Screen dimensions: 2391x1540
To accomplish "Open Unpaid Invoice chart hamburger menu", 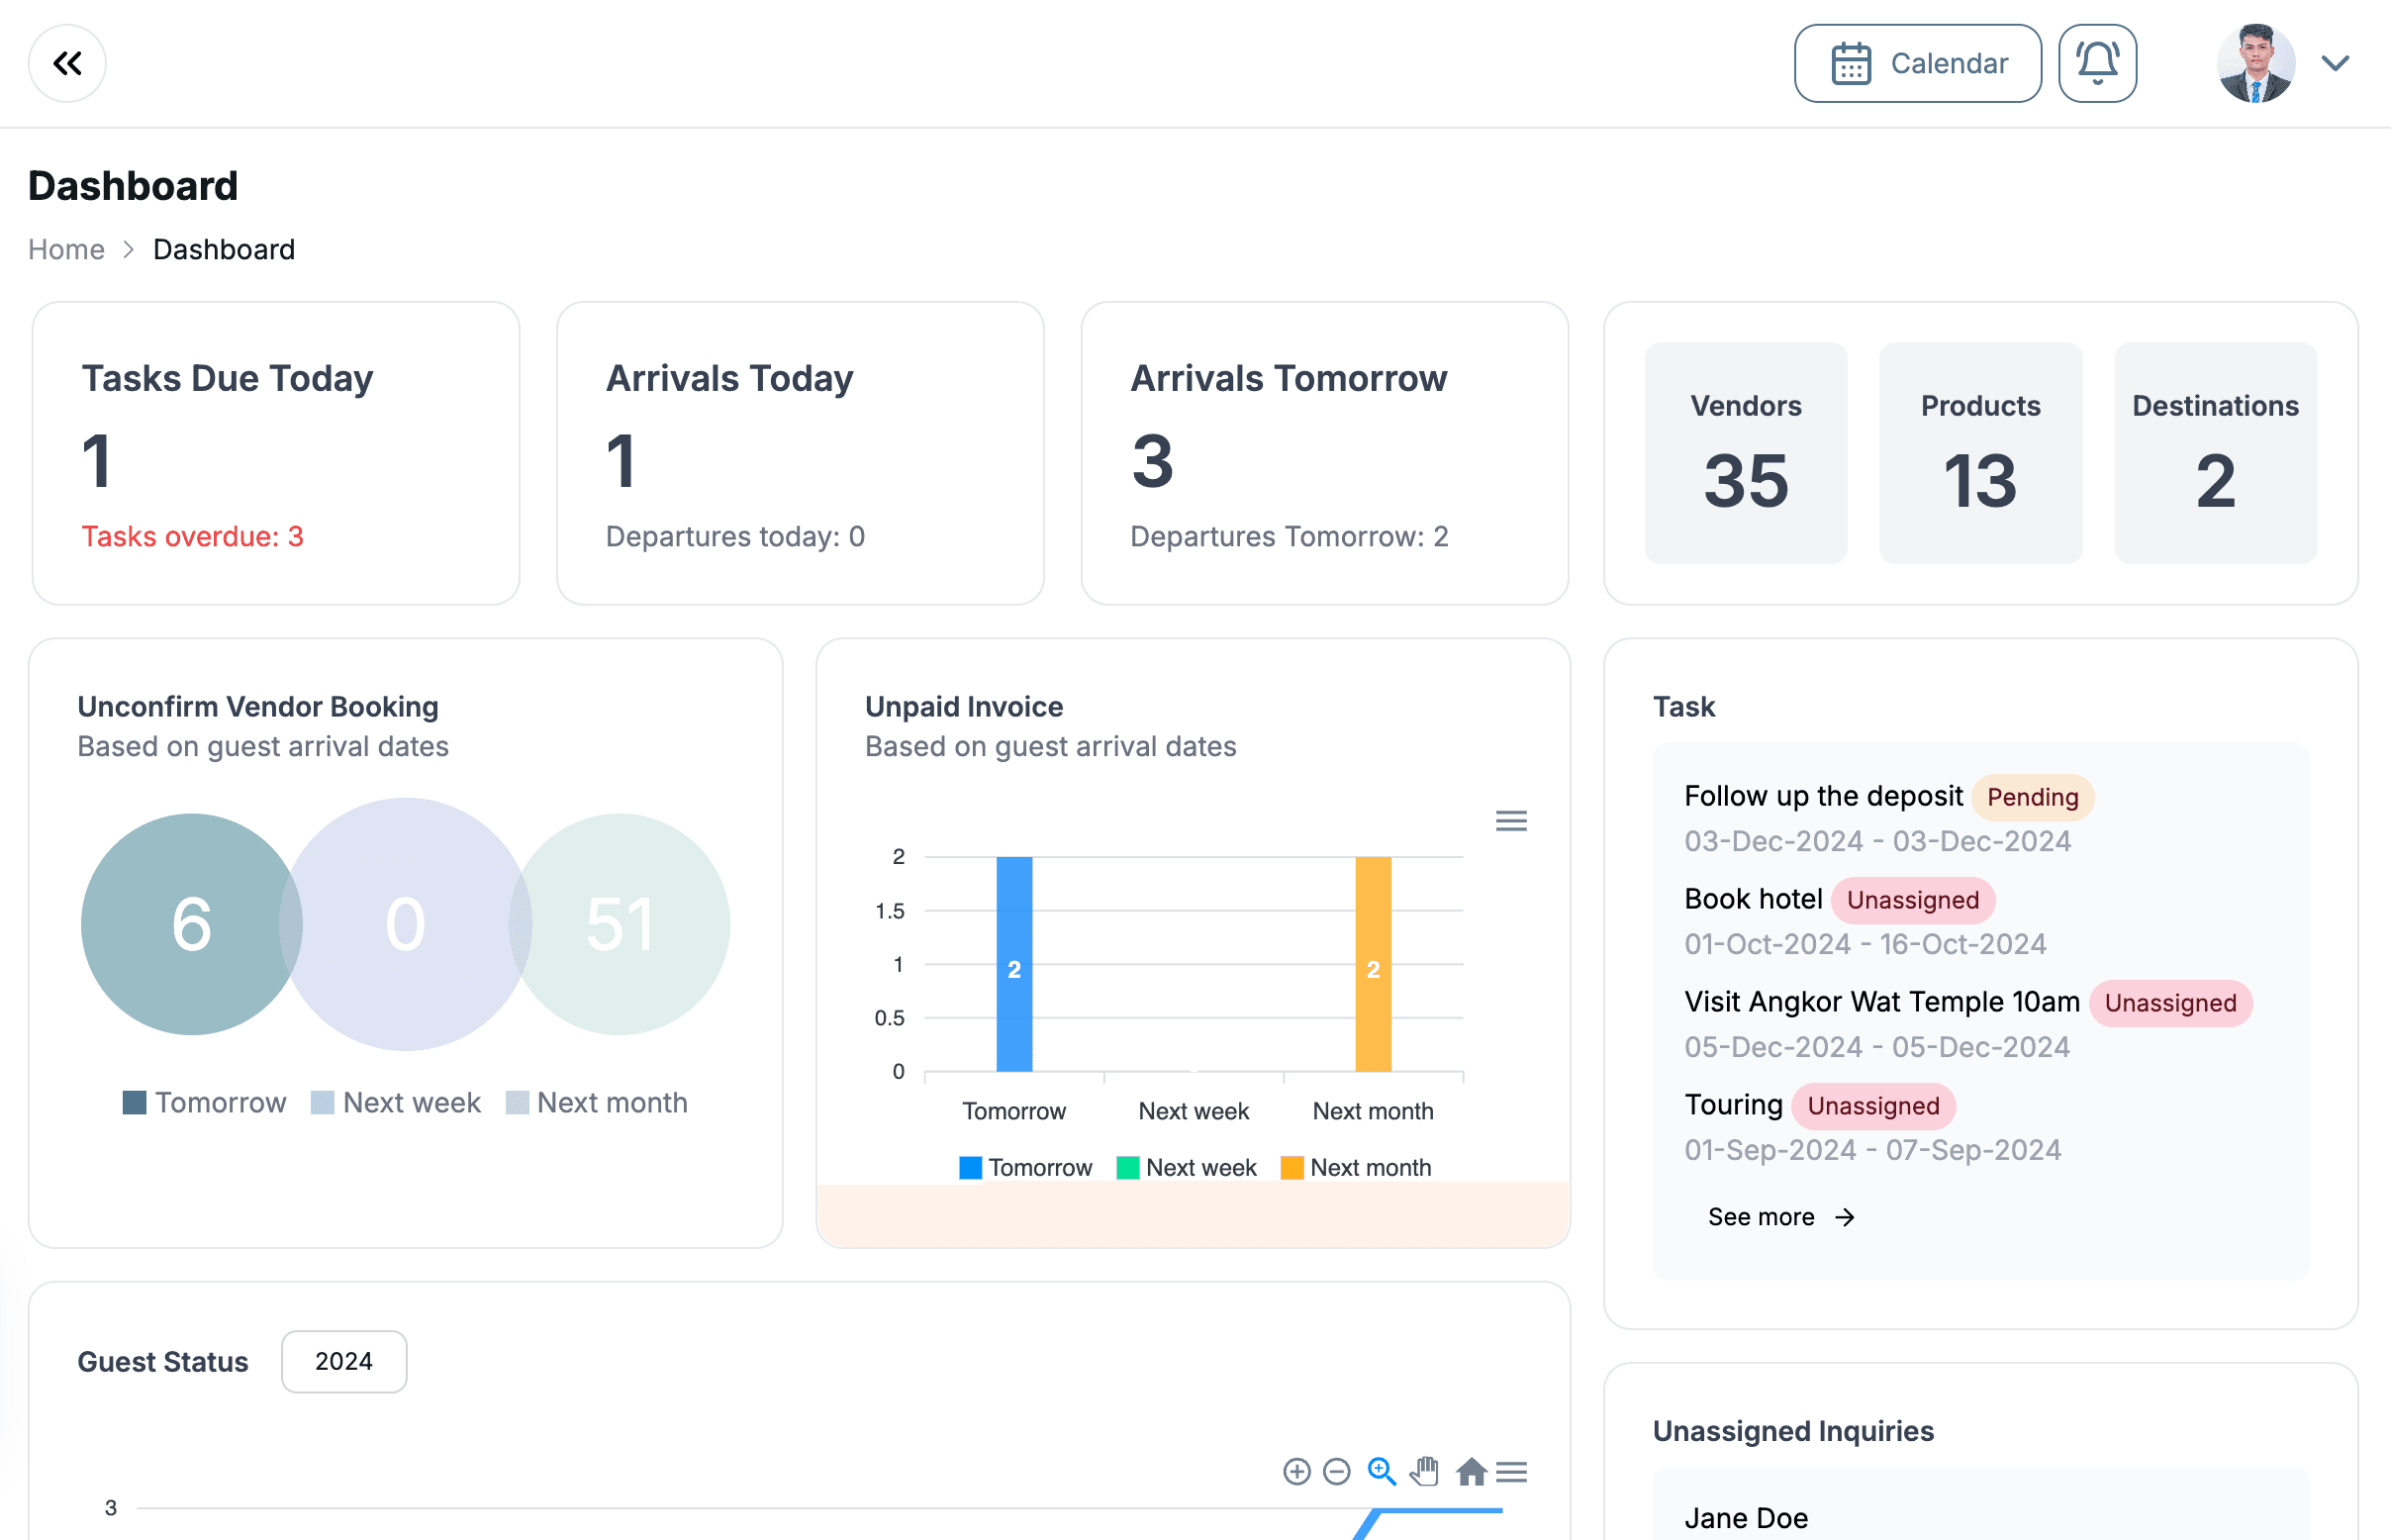I will [x=1511, y=820].
